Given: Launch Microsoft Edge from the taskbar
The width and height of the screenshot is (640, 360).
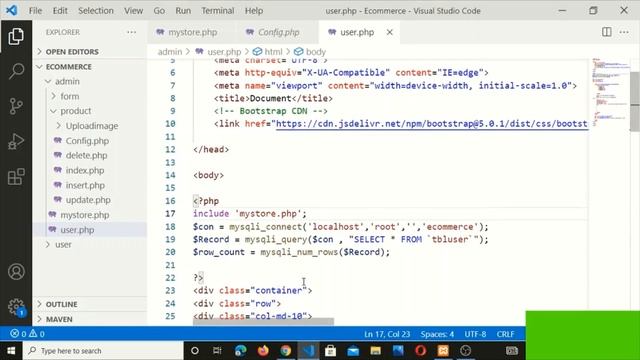Looking at the screenshot, I should click(240, 351).
